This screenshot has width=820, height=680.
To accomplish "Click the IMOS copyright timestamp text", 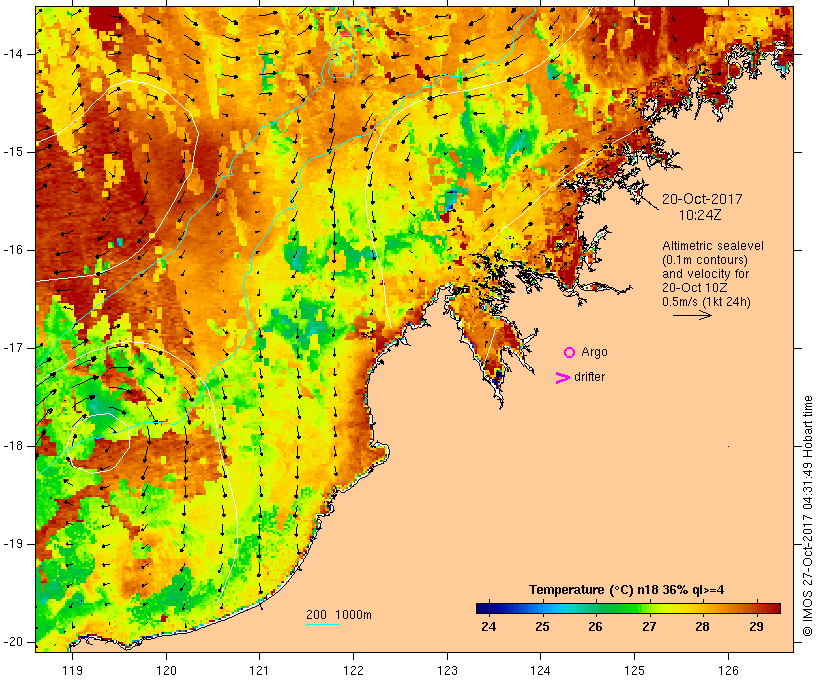I will pyautogui.click(x=807, y=516).
